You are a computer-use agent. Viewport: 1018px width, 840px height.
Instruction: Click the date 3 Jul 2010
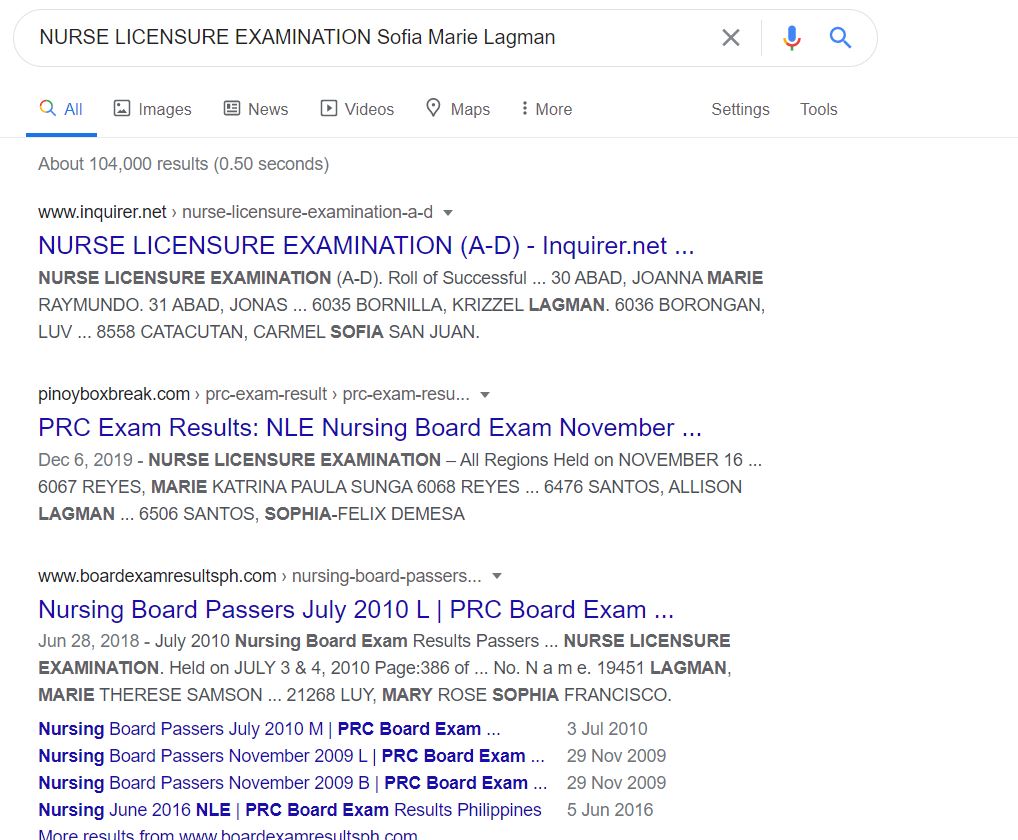tap(607, 729)
